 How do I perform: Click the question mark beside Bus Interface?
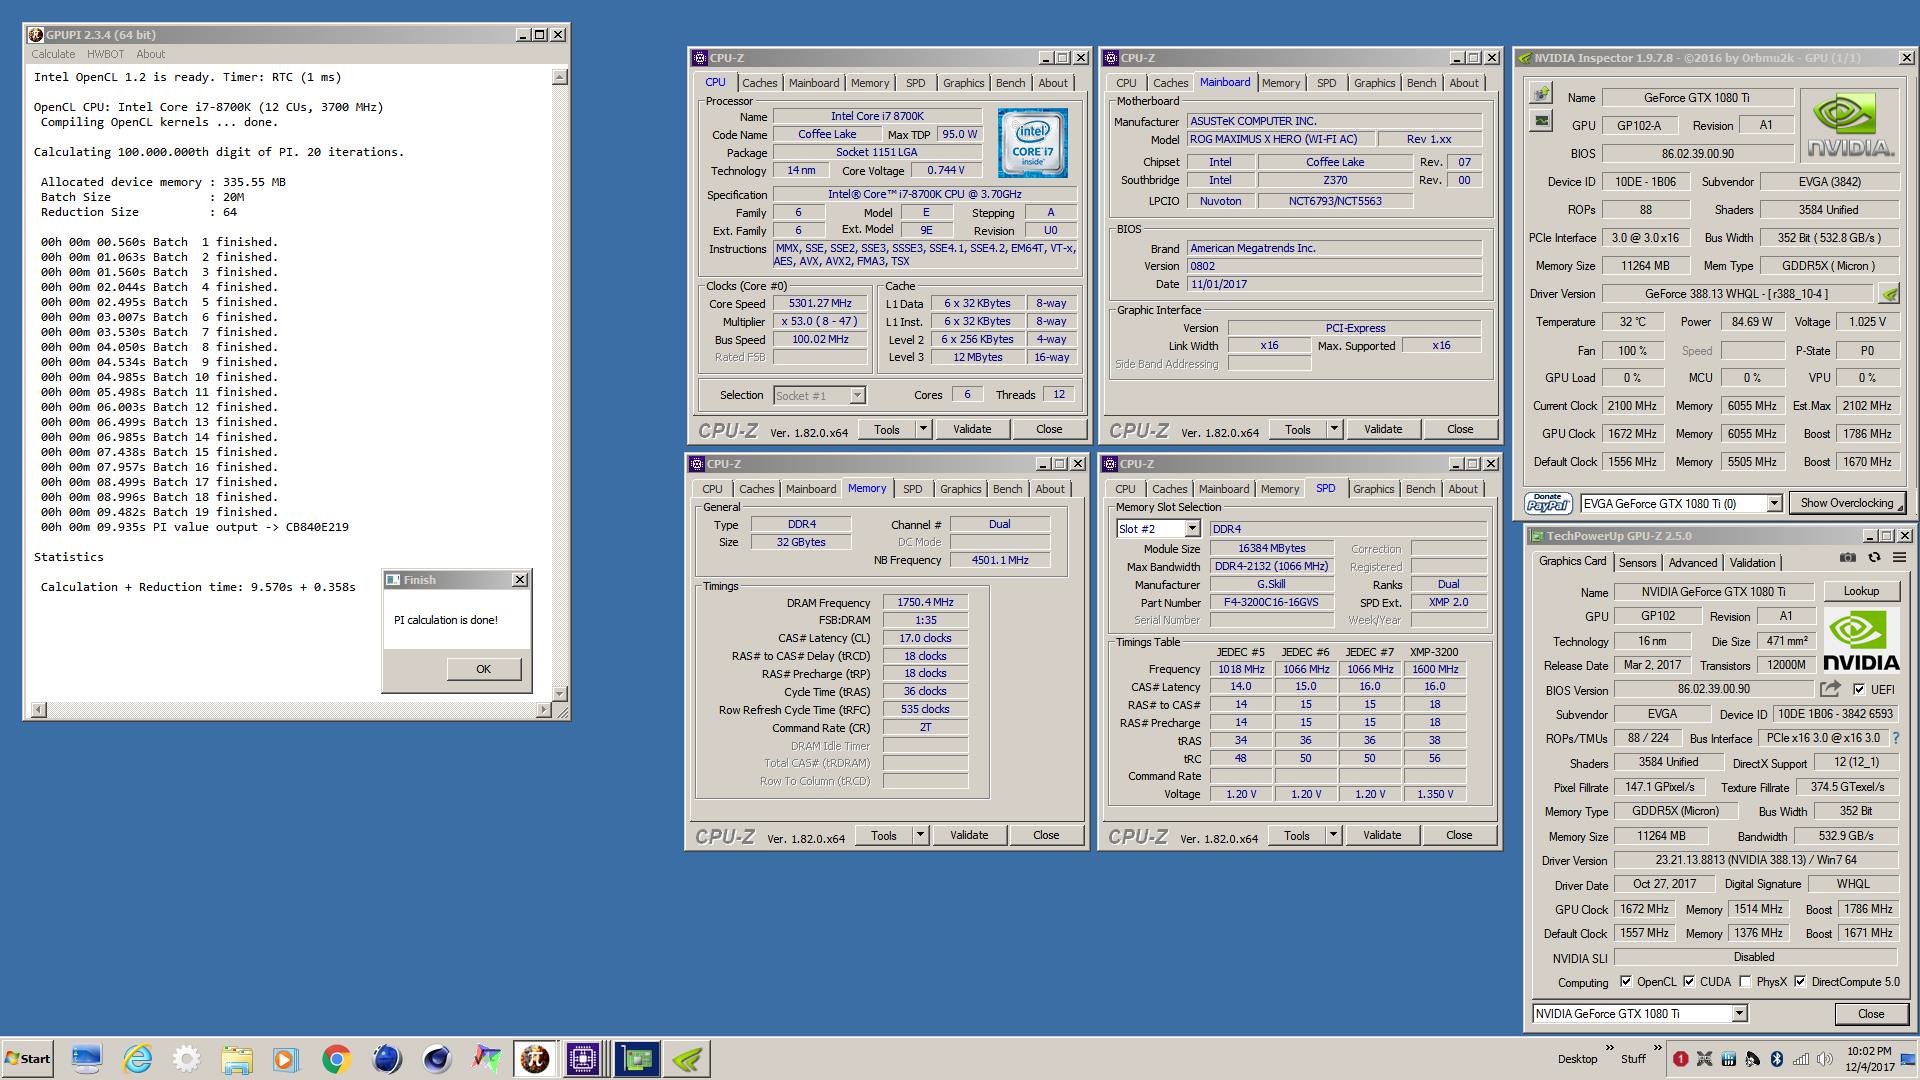point(1895,738)
